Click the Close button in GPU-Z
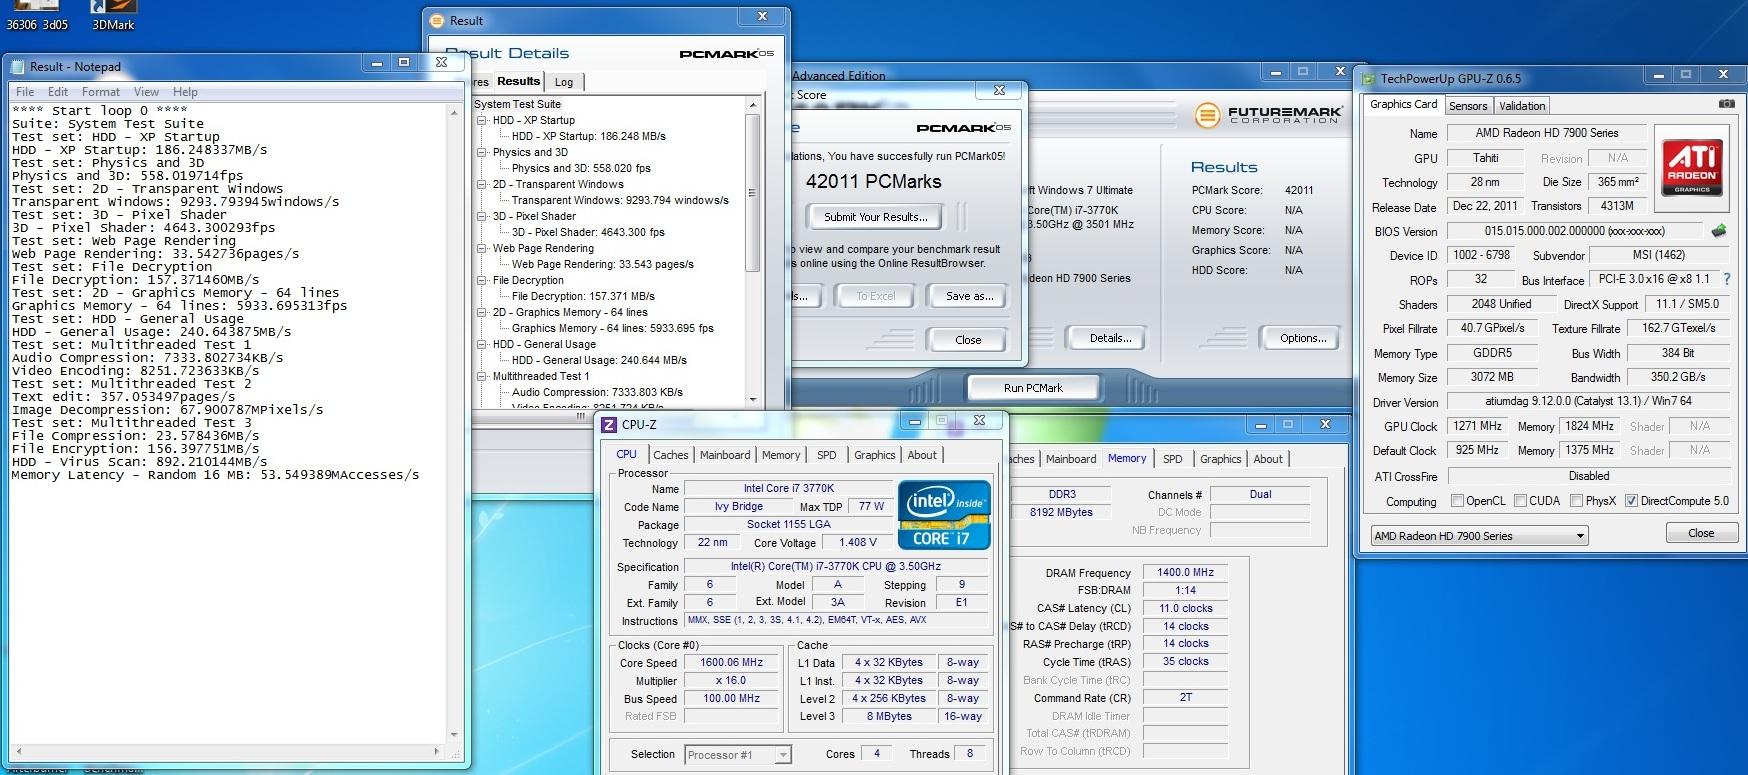 [1701, 533]
